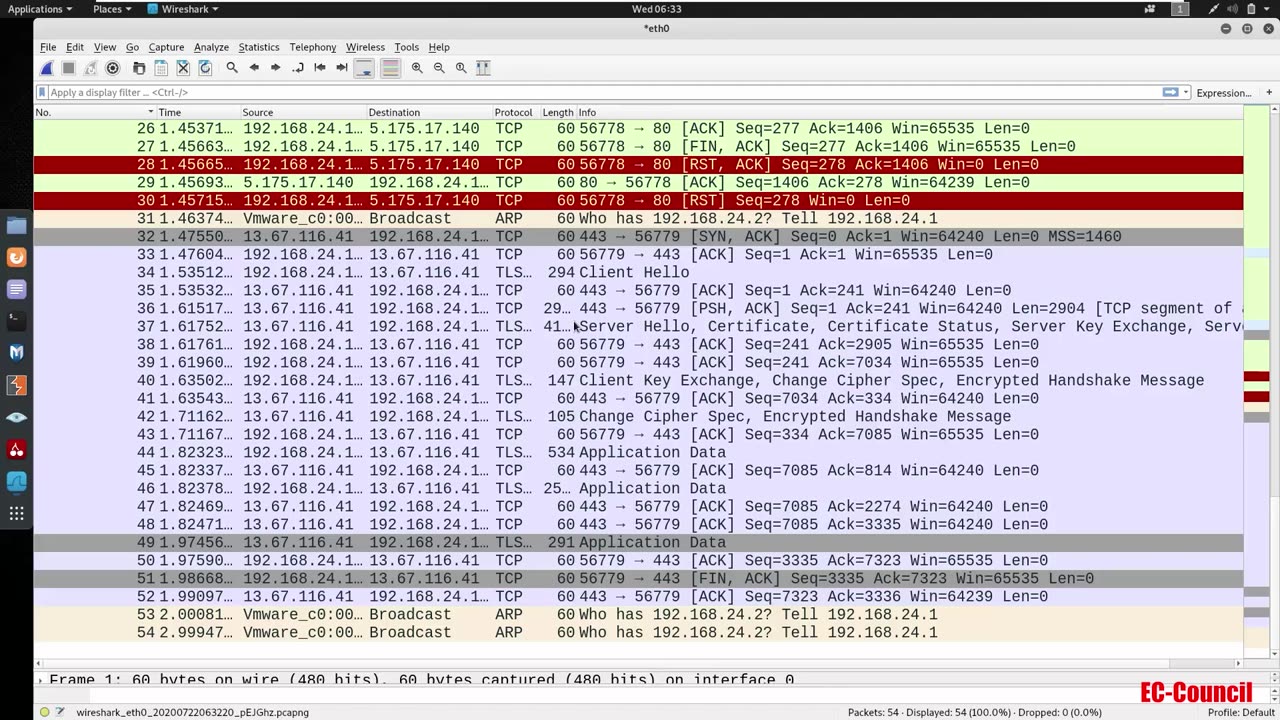Start capturing packets with the shark fin icon
The width and height of the screenshot is (1280, 720).
[47, 68]
